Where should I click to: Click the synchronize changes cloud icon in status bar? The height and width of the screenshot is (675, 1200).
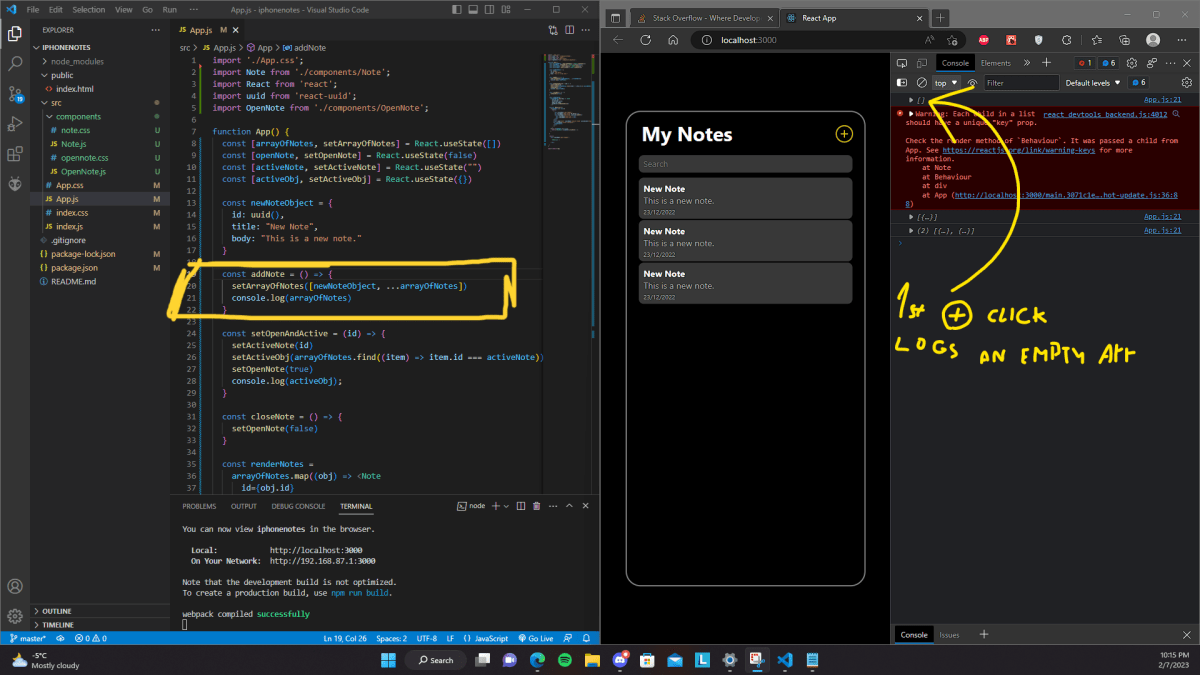61,638
